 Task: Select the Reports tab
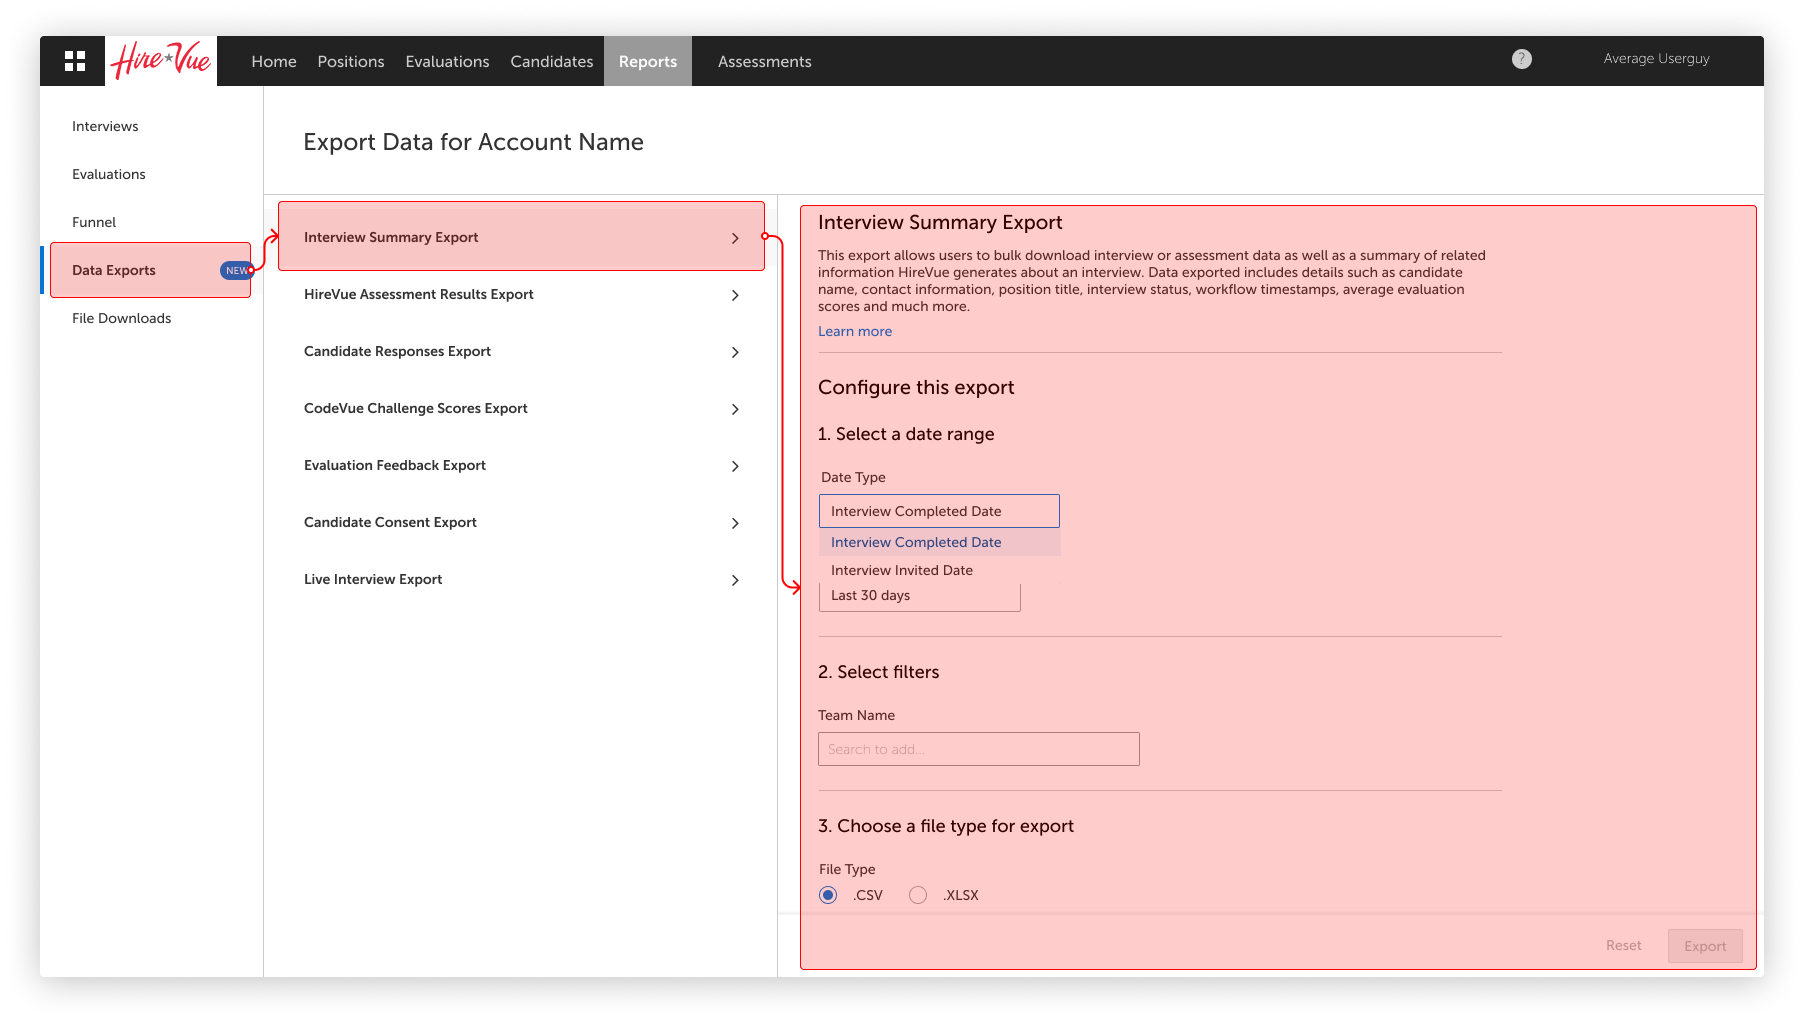pos(648,61)
